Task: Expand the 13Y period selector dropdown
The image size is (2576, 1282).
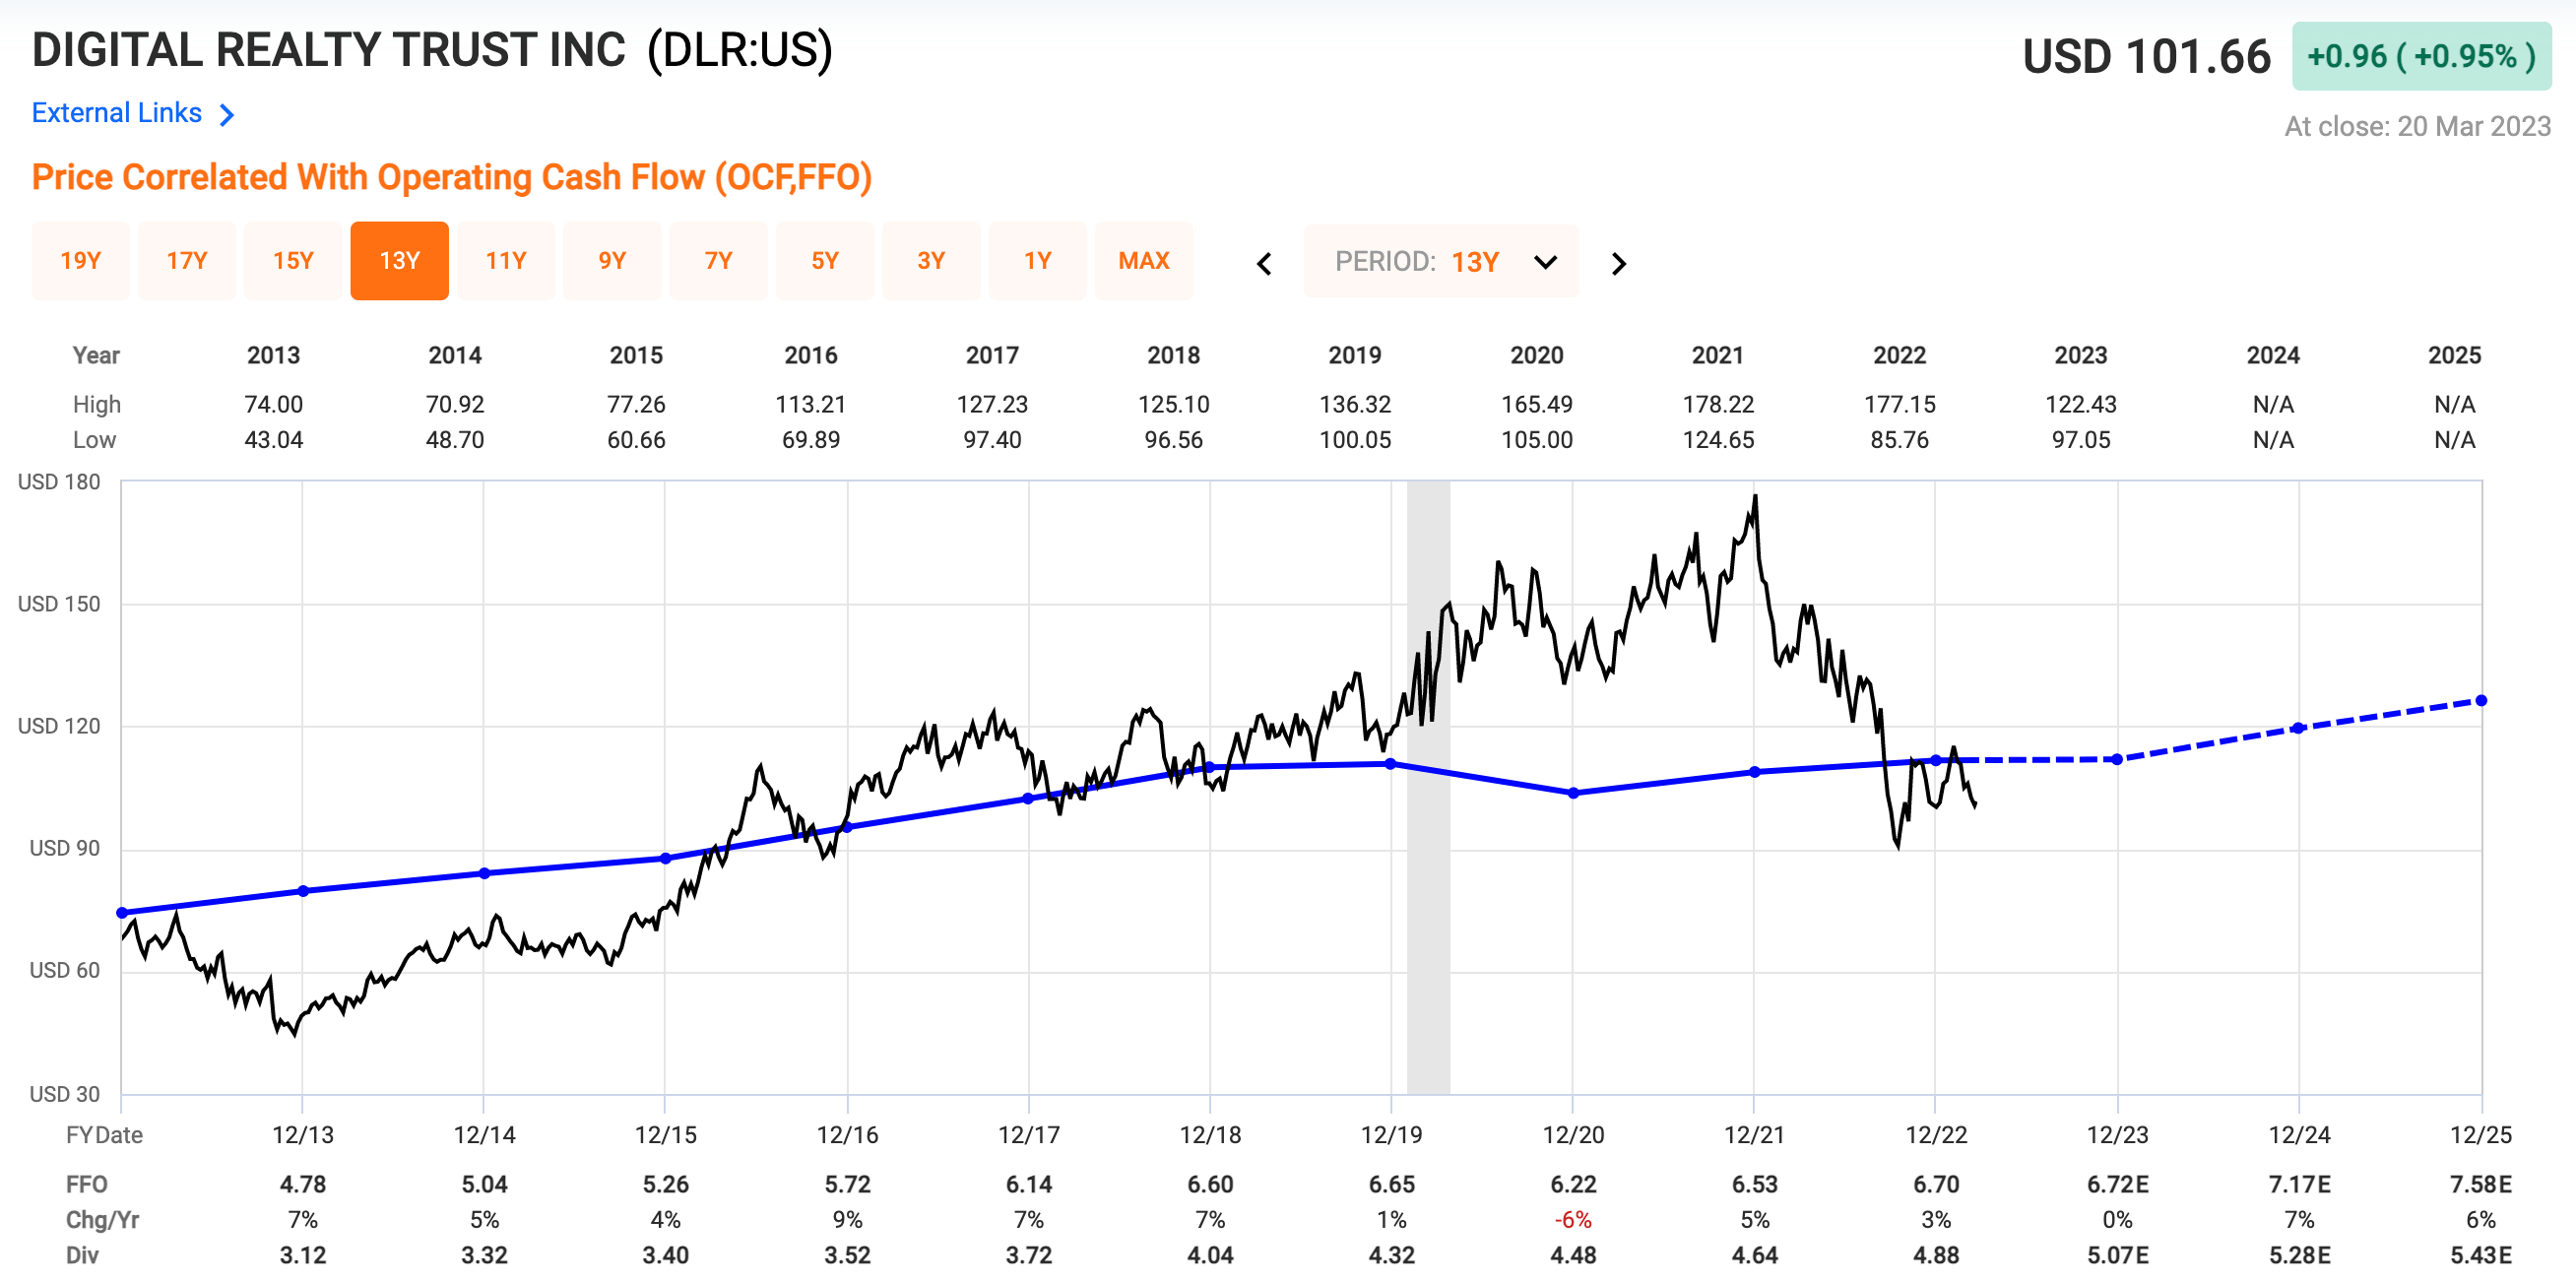Action: point(1543,262)
